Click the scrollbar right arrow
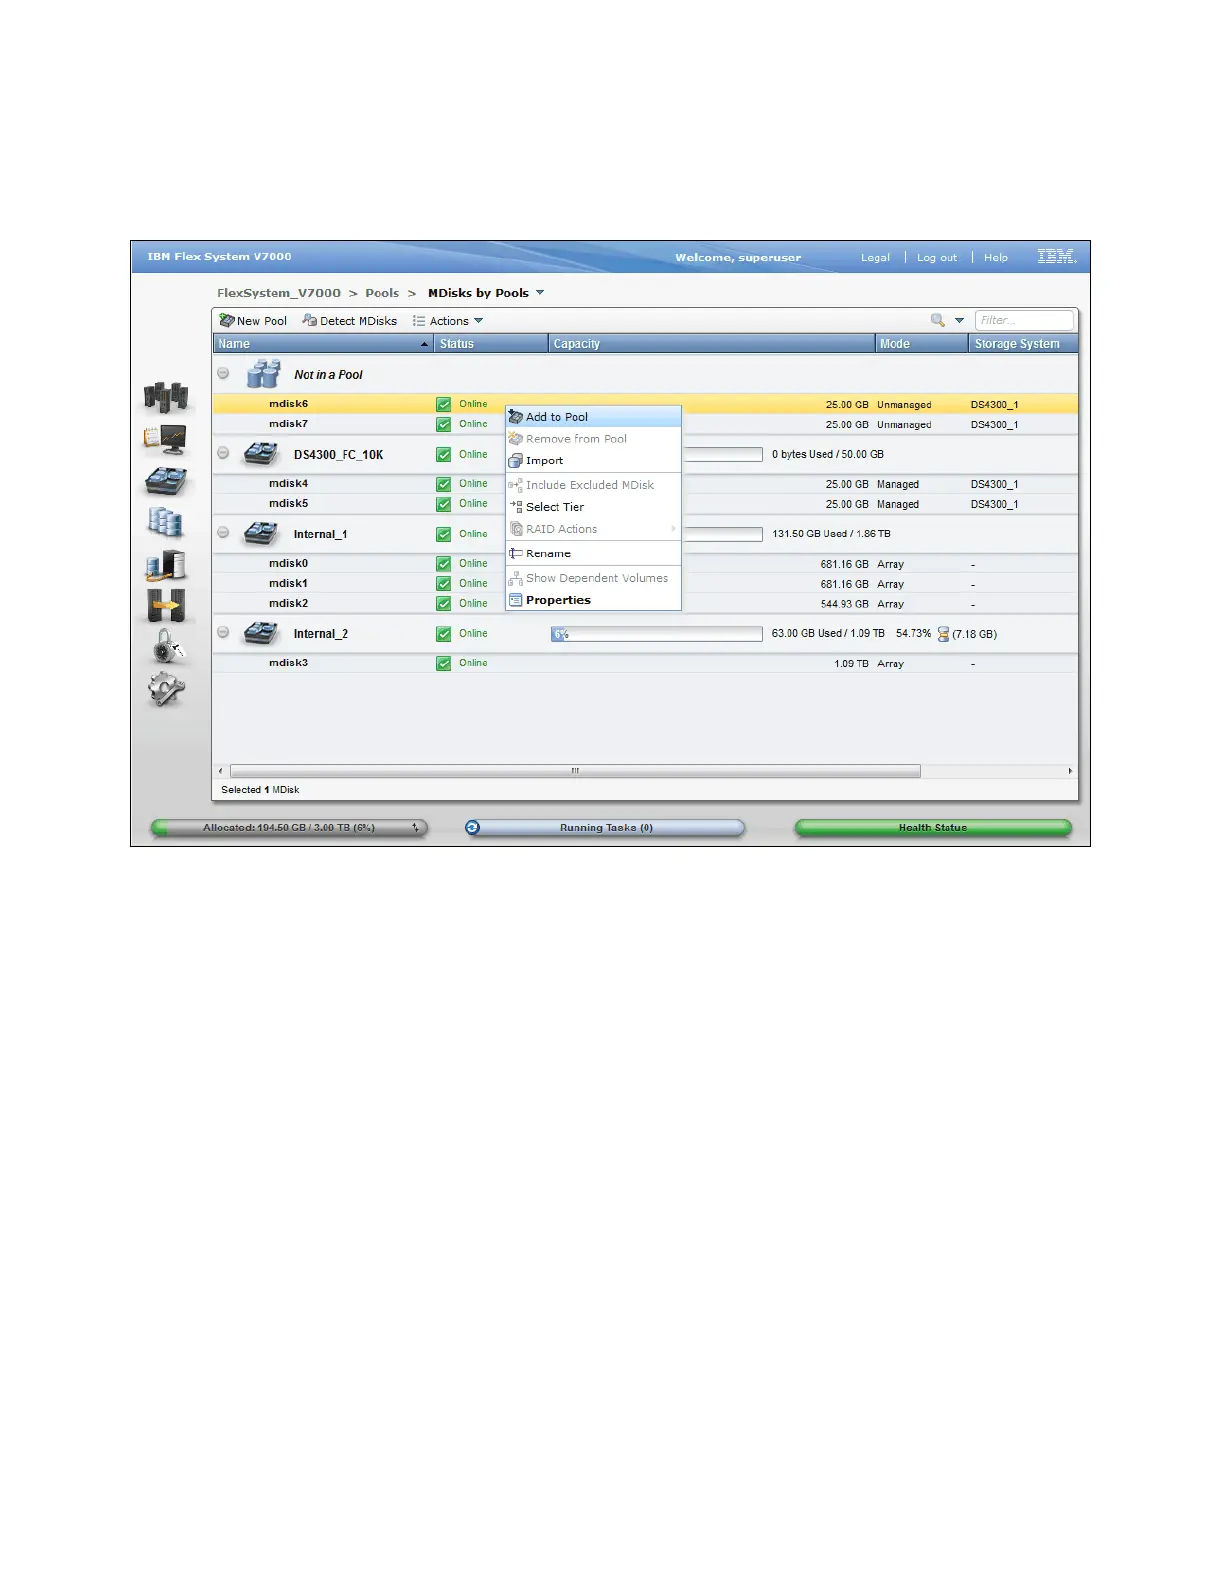The image size is (1224, 1584). pyautogui.click(x=1070, y=771)
